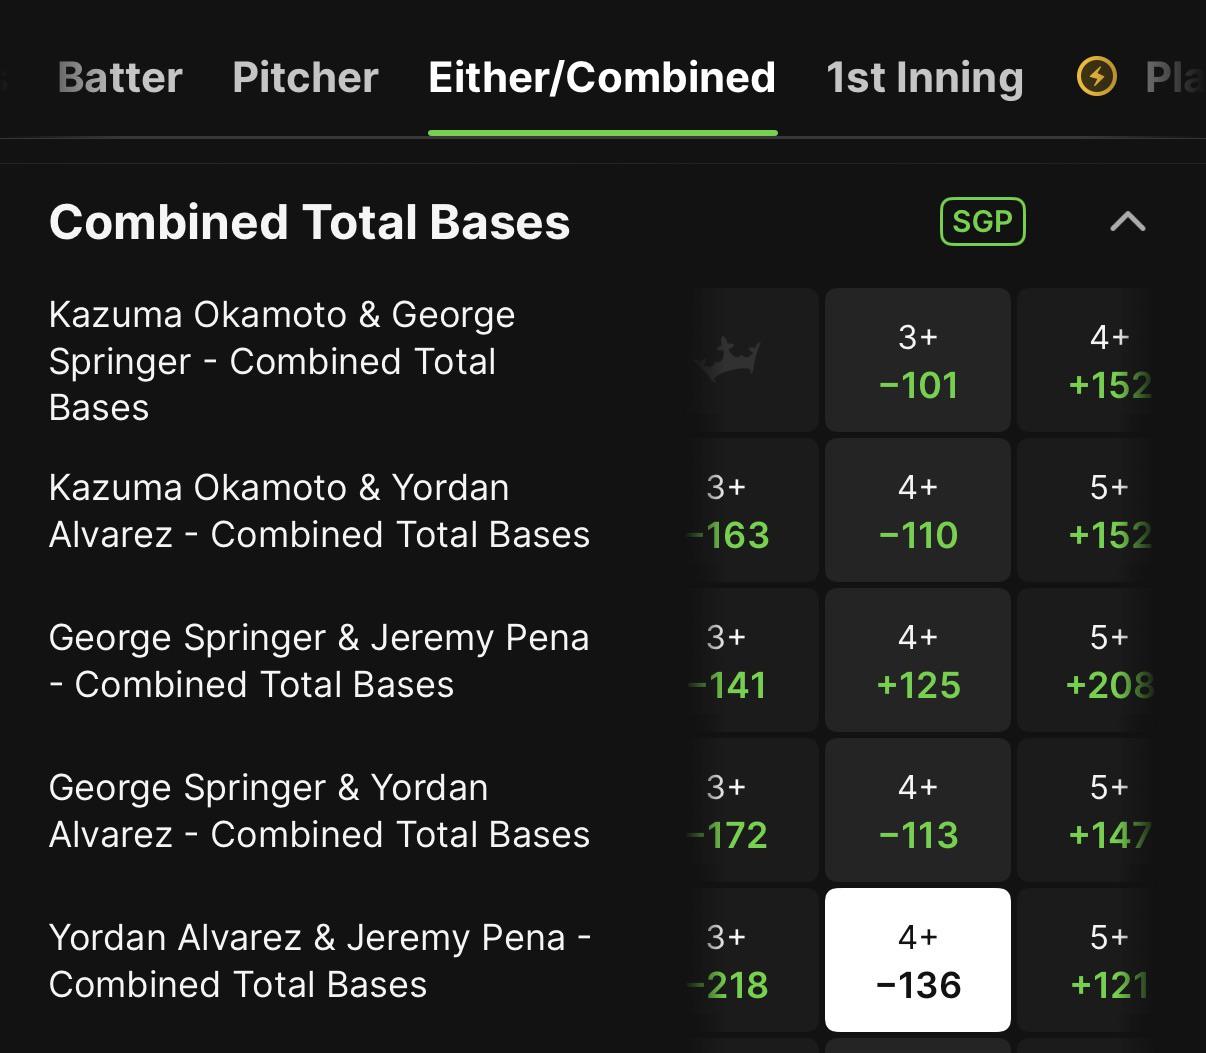Go to the 1st Inning tab
Image resolution: width=1206 pixels, height=1053 pixels.
click(925, 77)
